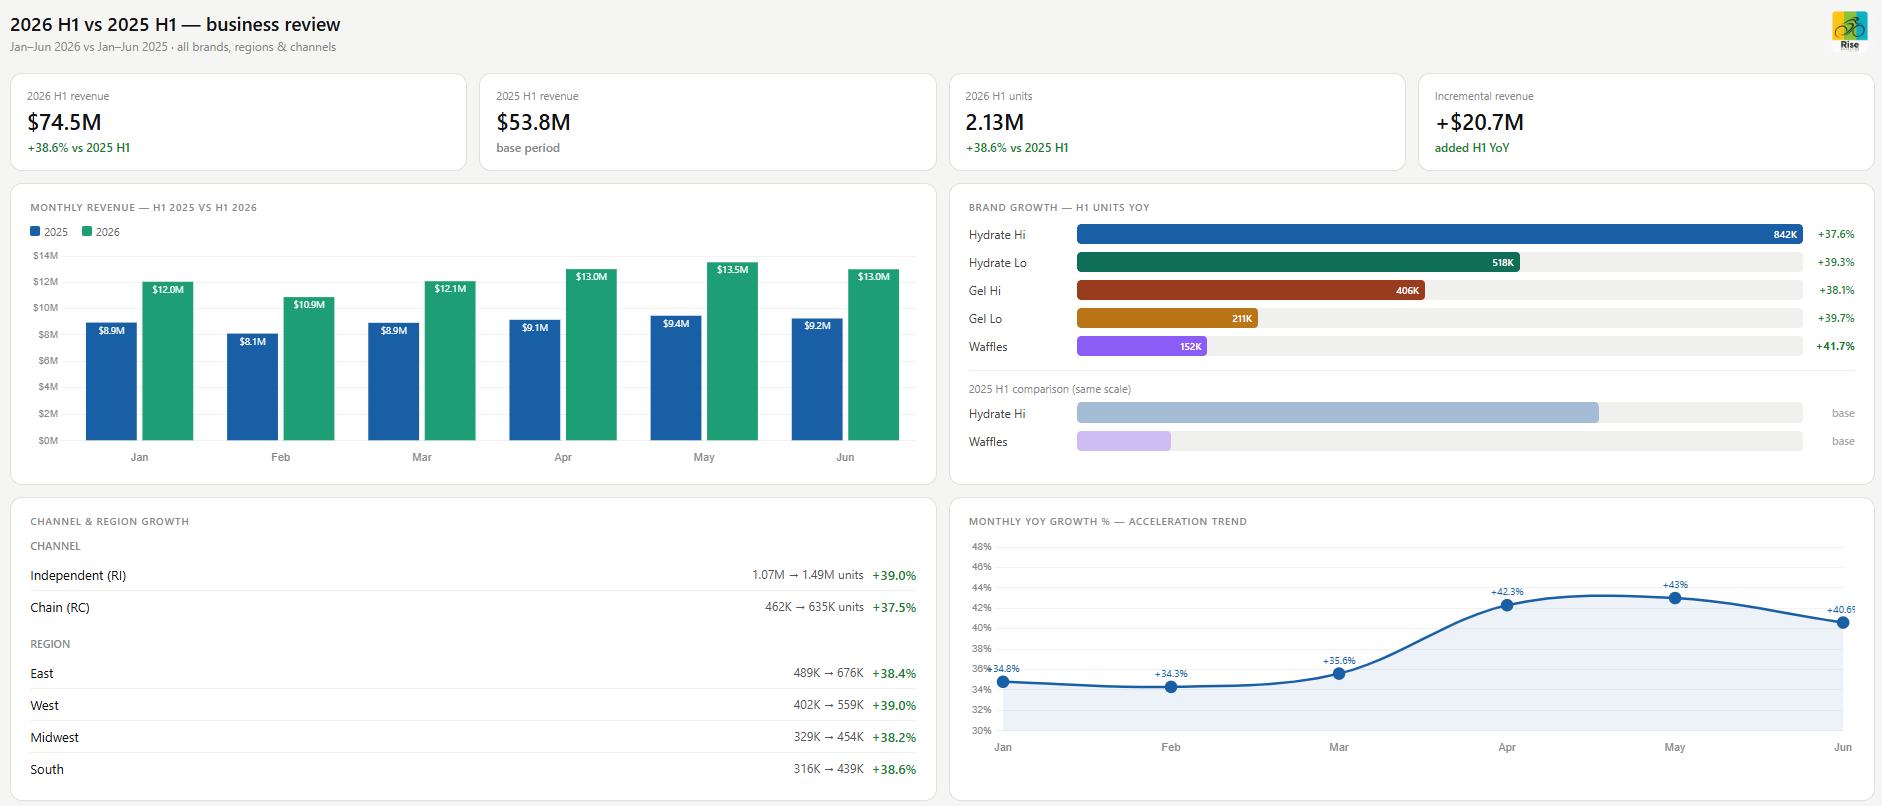
Task: Click the light blue 2025 Hydrate Hi comparison bar
Action: pyautogui.click(x=1338, y=413)
